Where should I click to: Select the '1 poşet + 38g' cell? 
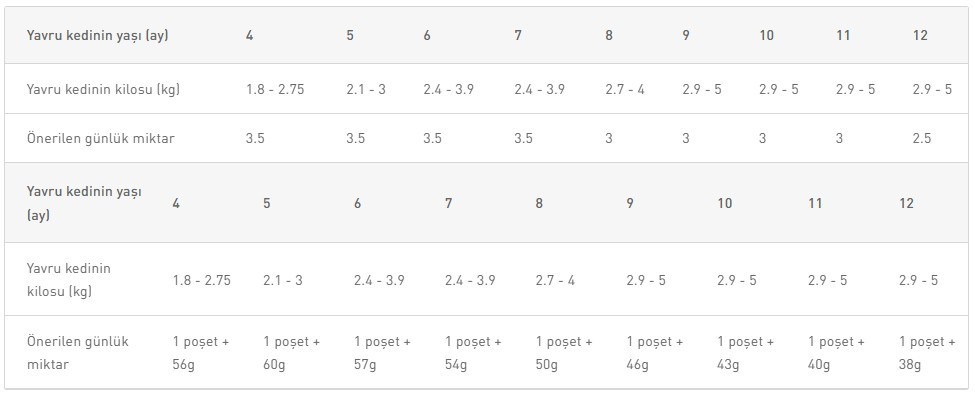click(x=927, y=353)
